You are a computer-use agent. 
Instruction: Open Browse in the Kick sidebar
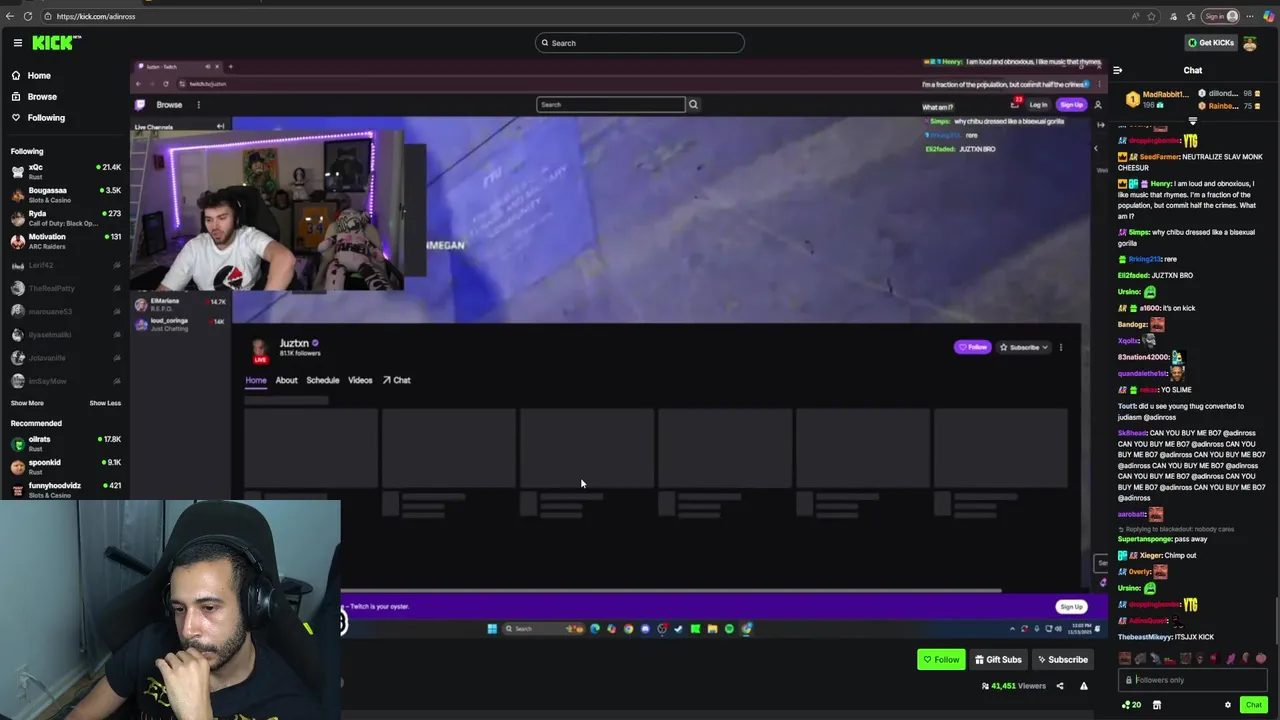click(42, 97)
